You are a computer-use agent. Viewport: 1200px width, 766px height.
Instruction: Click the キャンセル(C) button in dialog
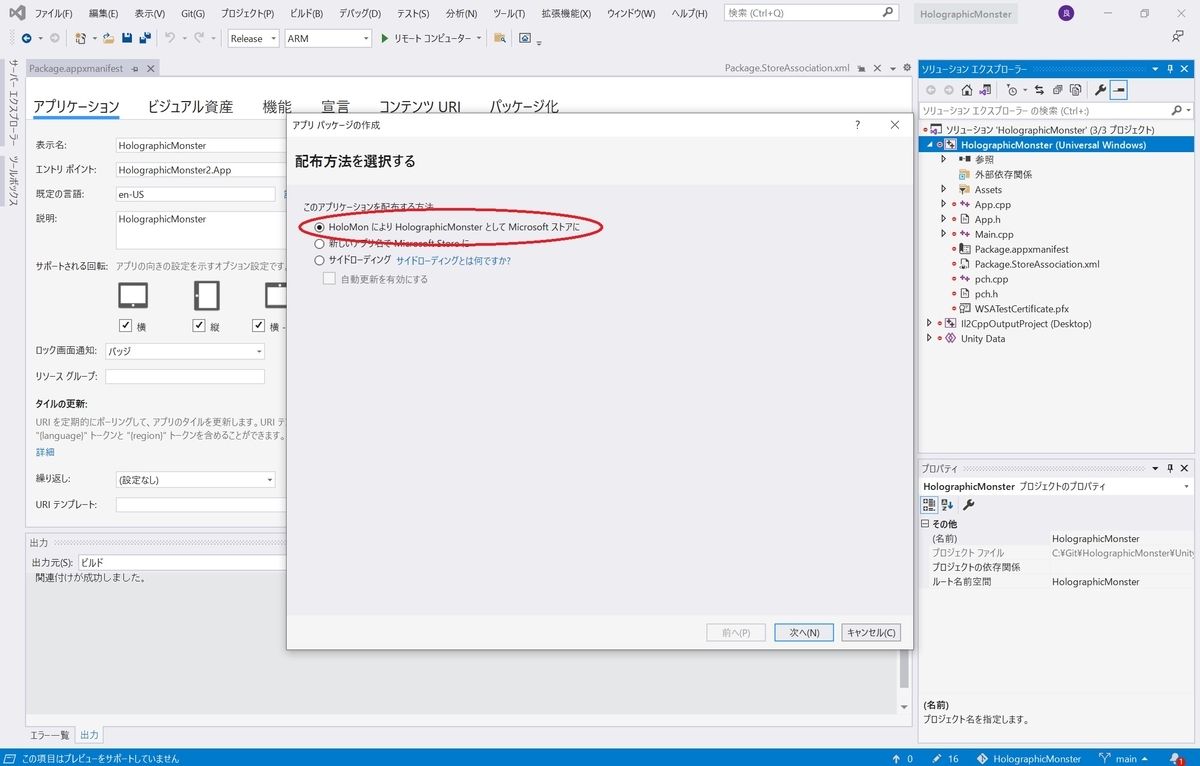872,632
